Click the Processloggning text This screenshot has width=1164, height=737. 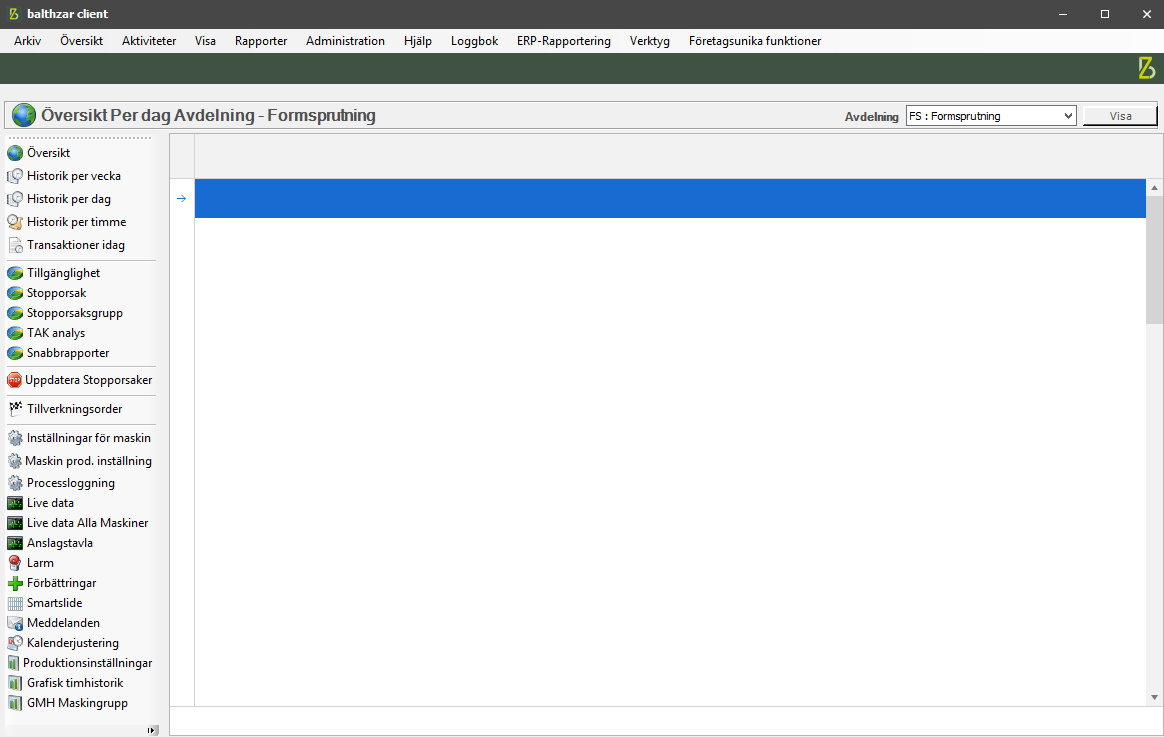tap(71, 483)
